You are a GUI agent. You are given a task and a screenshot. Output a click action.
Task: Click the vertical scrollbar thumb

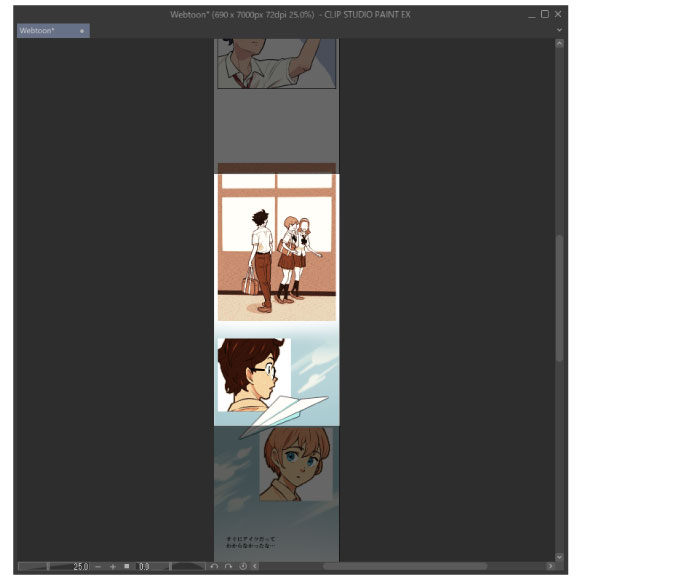pyautogui.click(x=560, y=298)
